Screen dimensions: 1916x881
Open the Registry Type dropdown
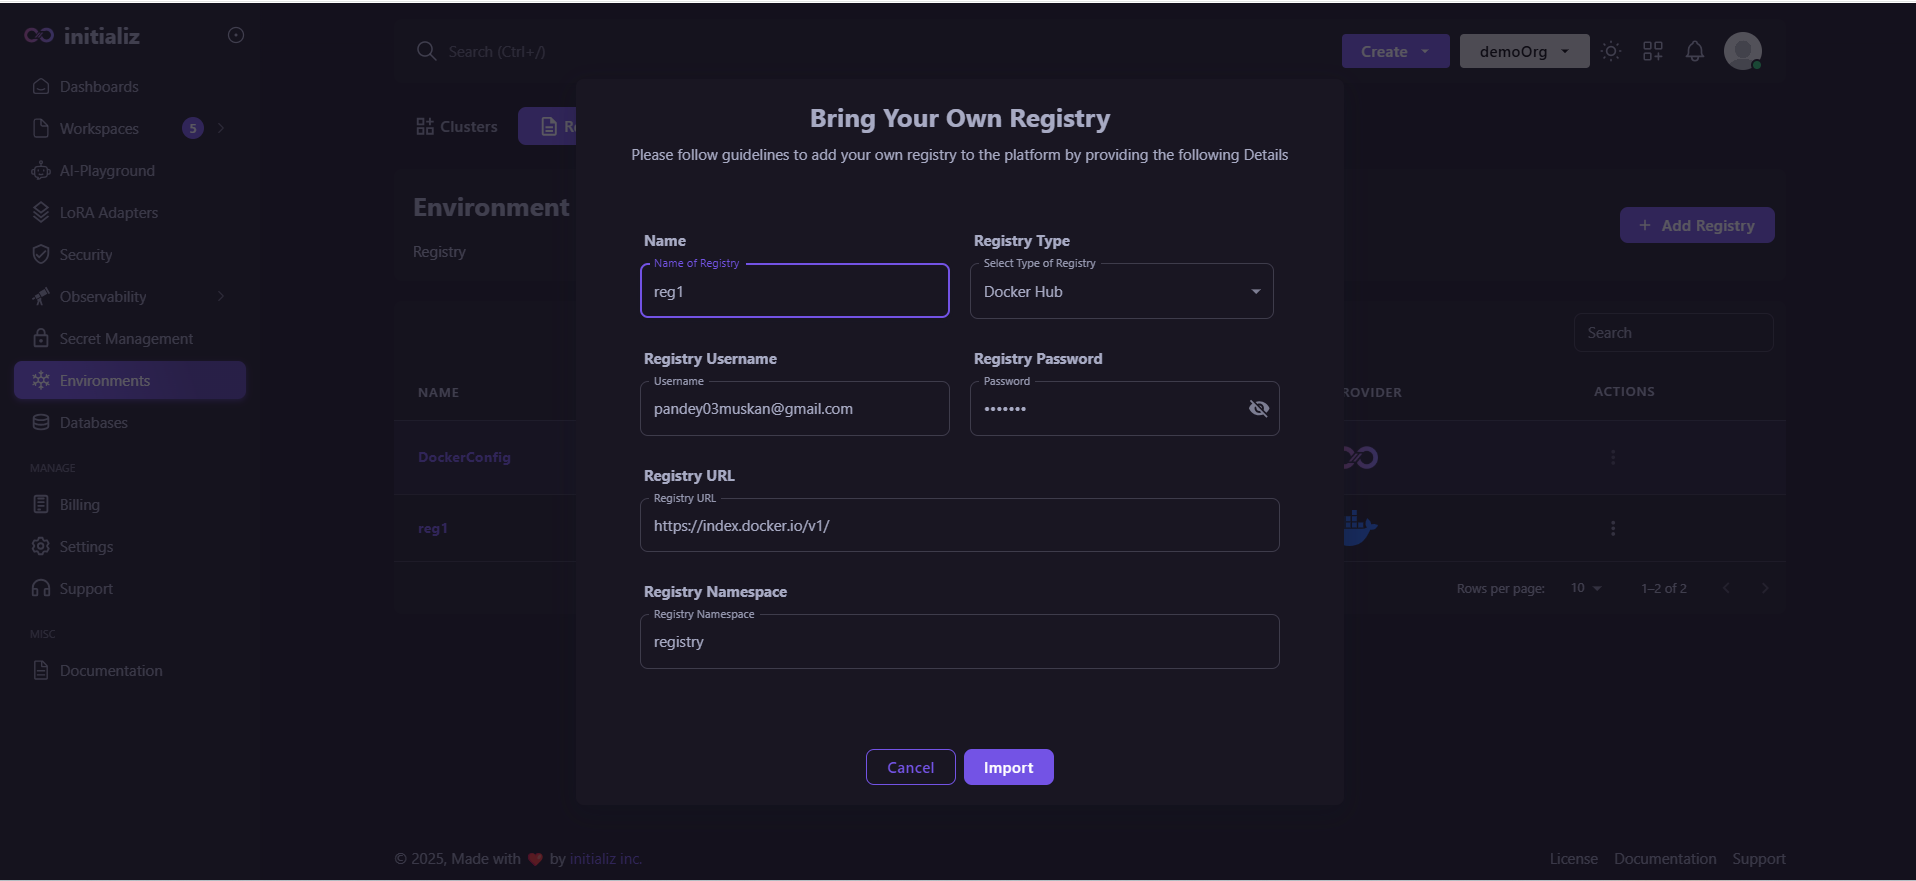tap(1122, 291)
